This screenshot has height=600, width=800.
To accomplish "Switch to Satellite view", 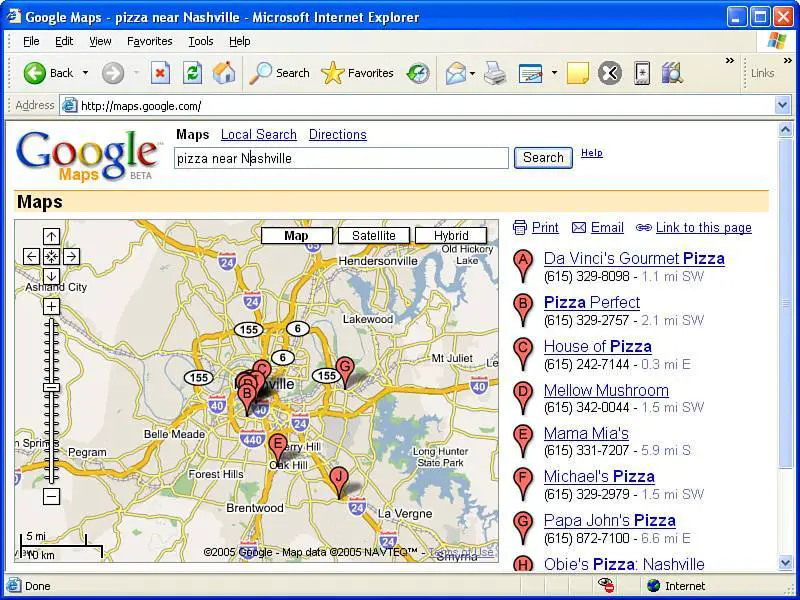I will coord(373,236).
